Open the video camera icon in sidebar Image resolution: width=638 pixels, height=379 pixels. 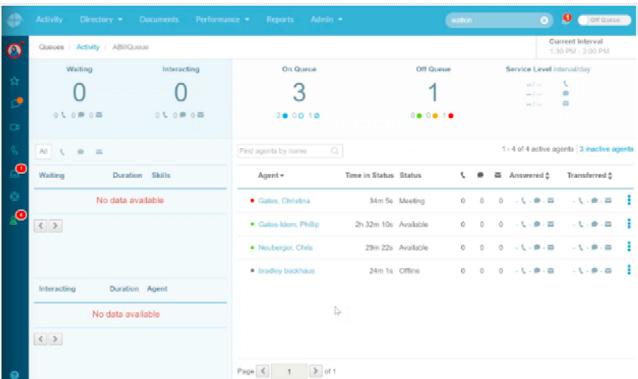[15, 127]
